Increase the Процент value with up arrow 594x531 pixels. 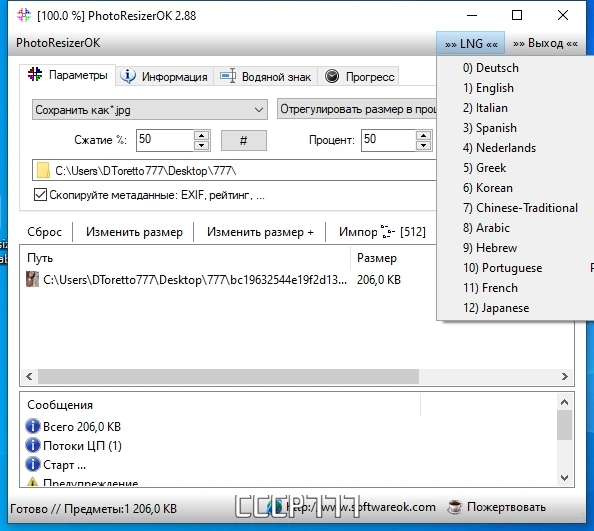pos(423,135)
